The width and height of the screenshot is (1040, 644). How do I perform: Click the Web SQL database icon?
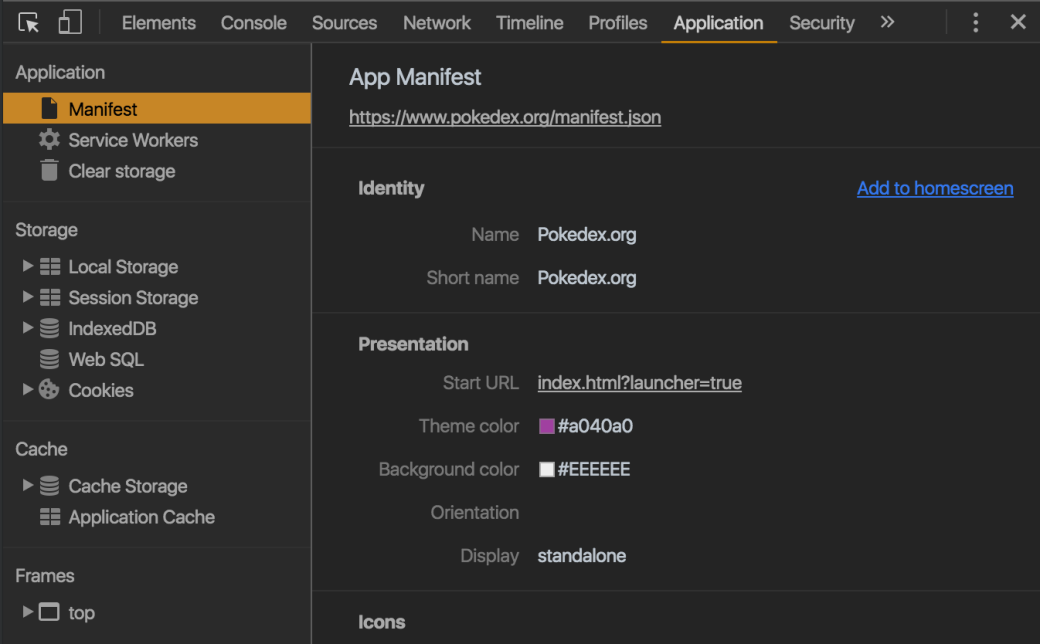[49, 359]
